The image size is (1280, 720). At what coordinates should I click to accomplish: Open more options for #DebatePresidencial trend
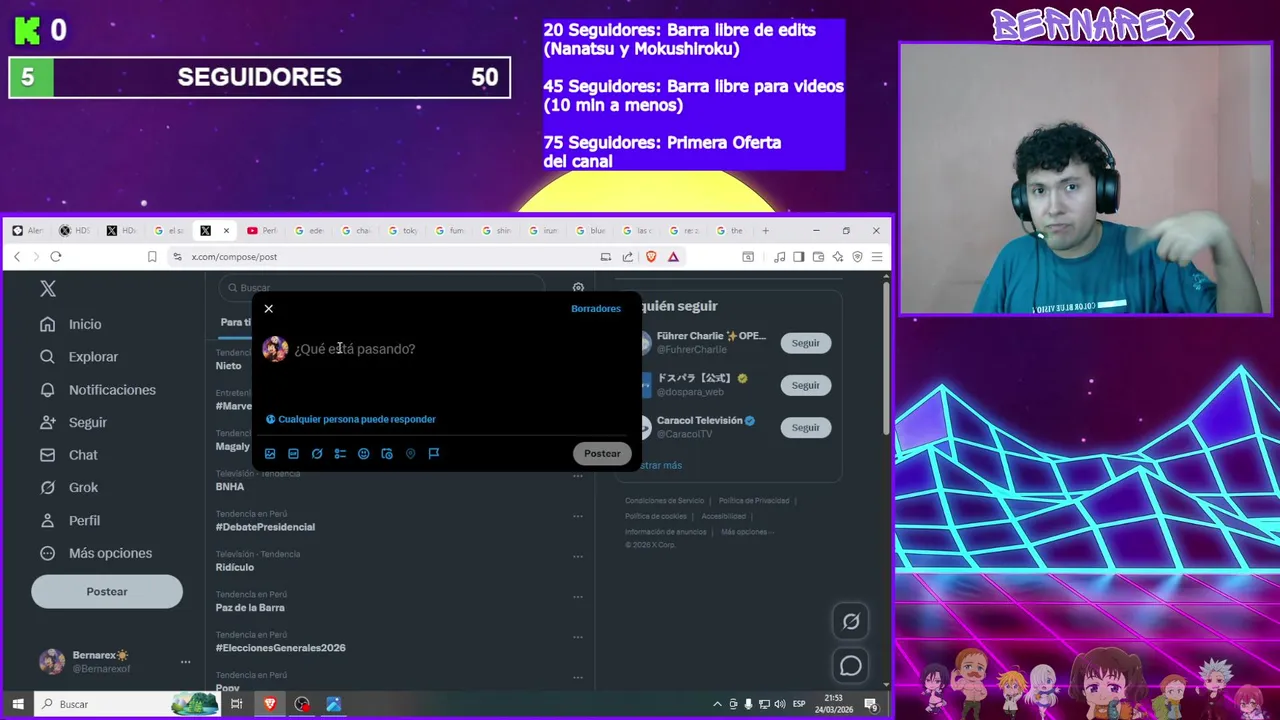578,516
